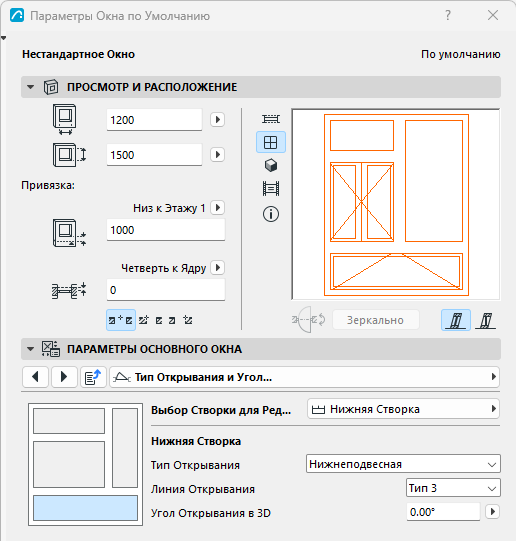Toggle the active first opening plane button

click(456, 320)
